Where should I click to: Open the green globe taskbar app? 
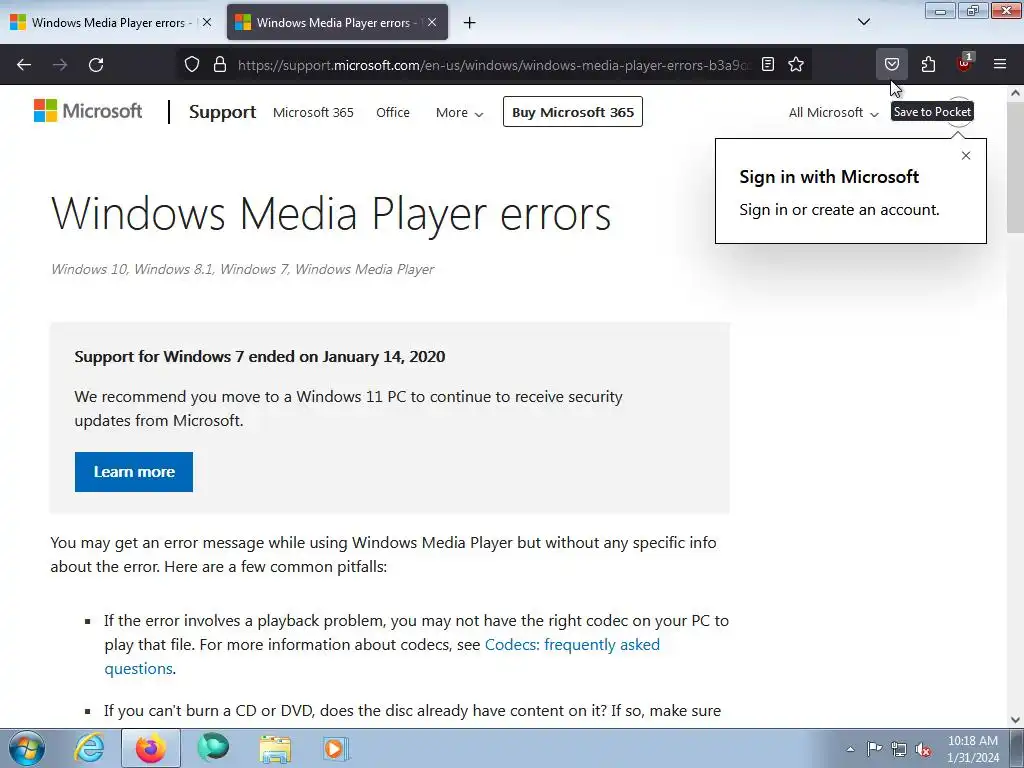coord(213,748)
